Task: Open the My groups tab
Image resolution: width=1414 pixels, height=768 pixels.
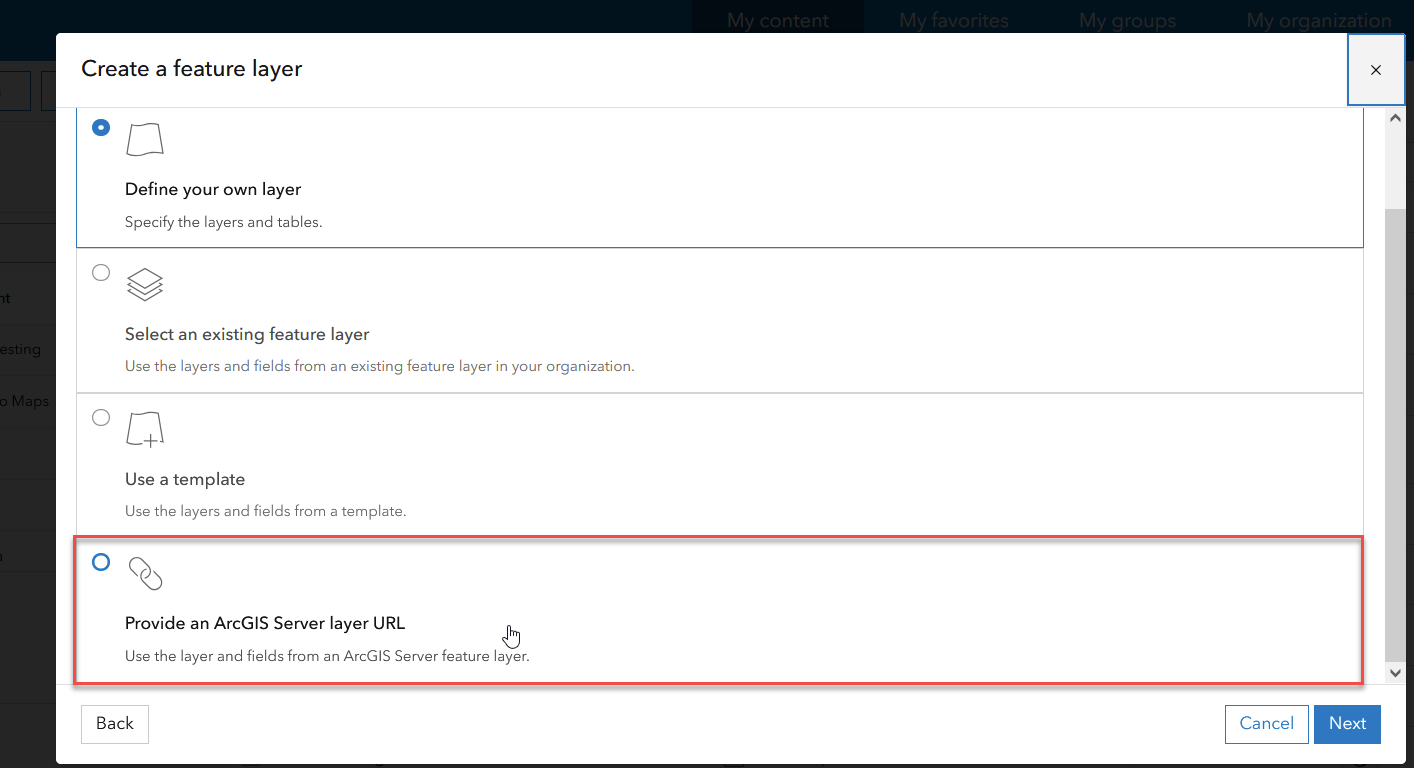Action: coord(1127,20)
